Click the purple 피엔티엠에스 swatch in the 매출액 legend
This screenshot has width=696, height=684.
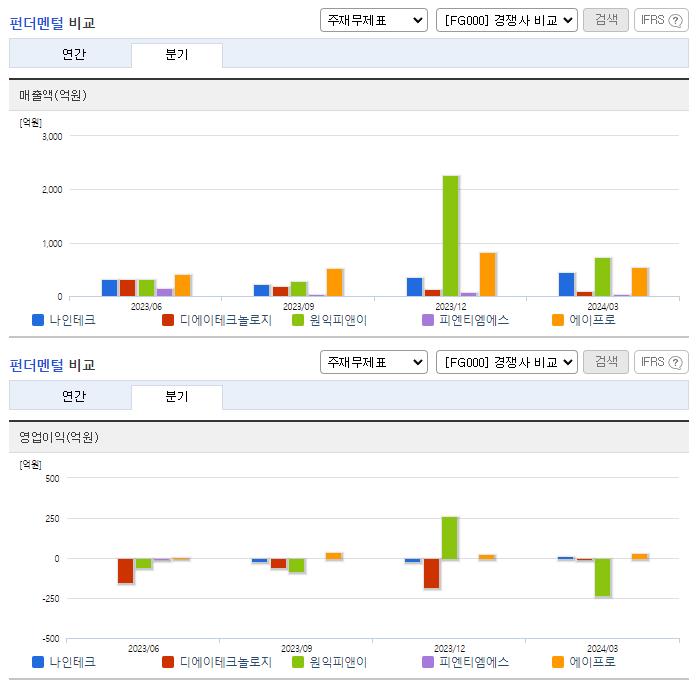pos(427,320)
